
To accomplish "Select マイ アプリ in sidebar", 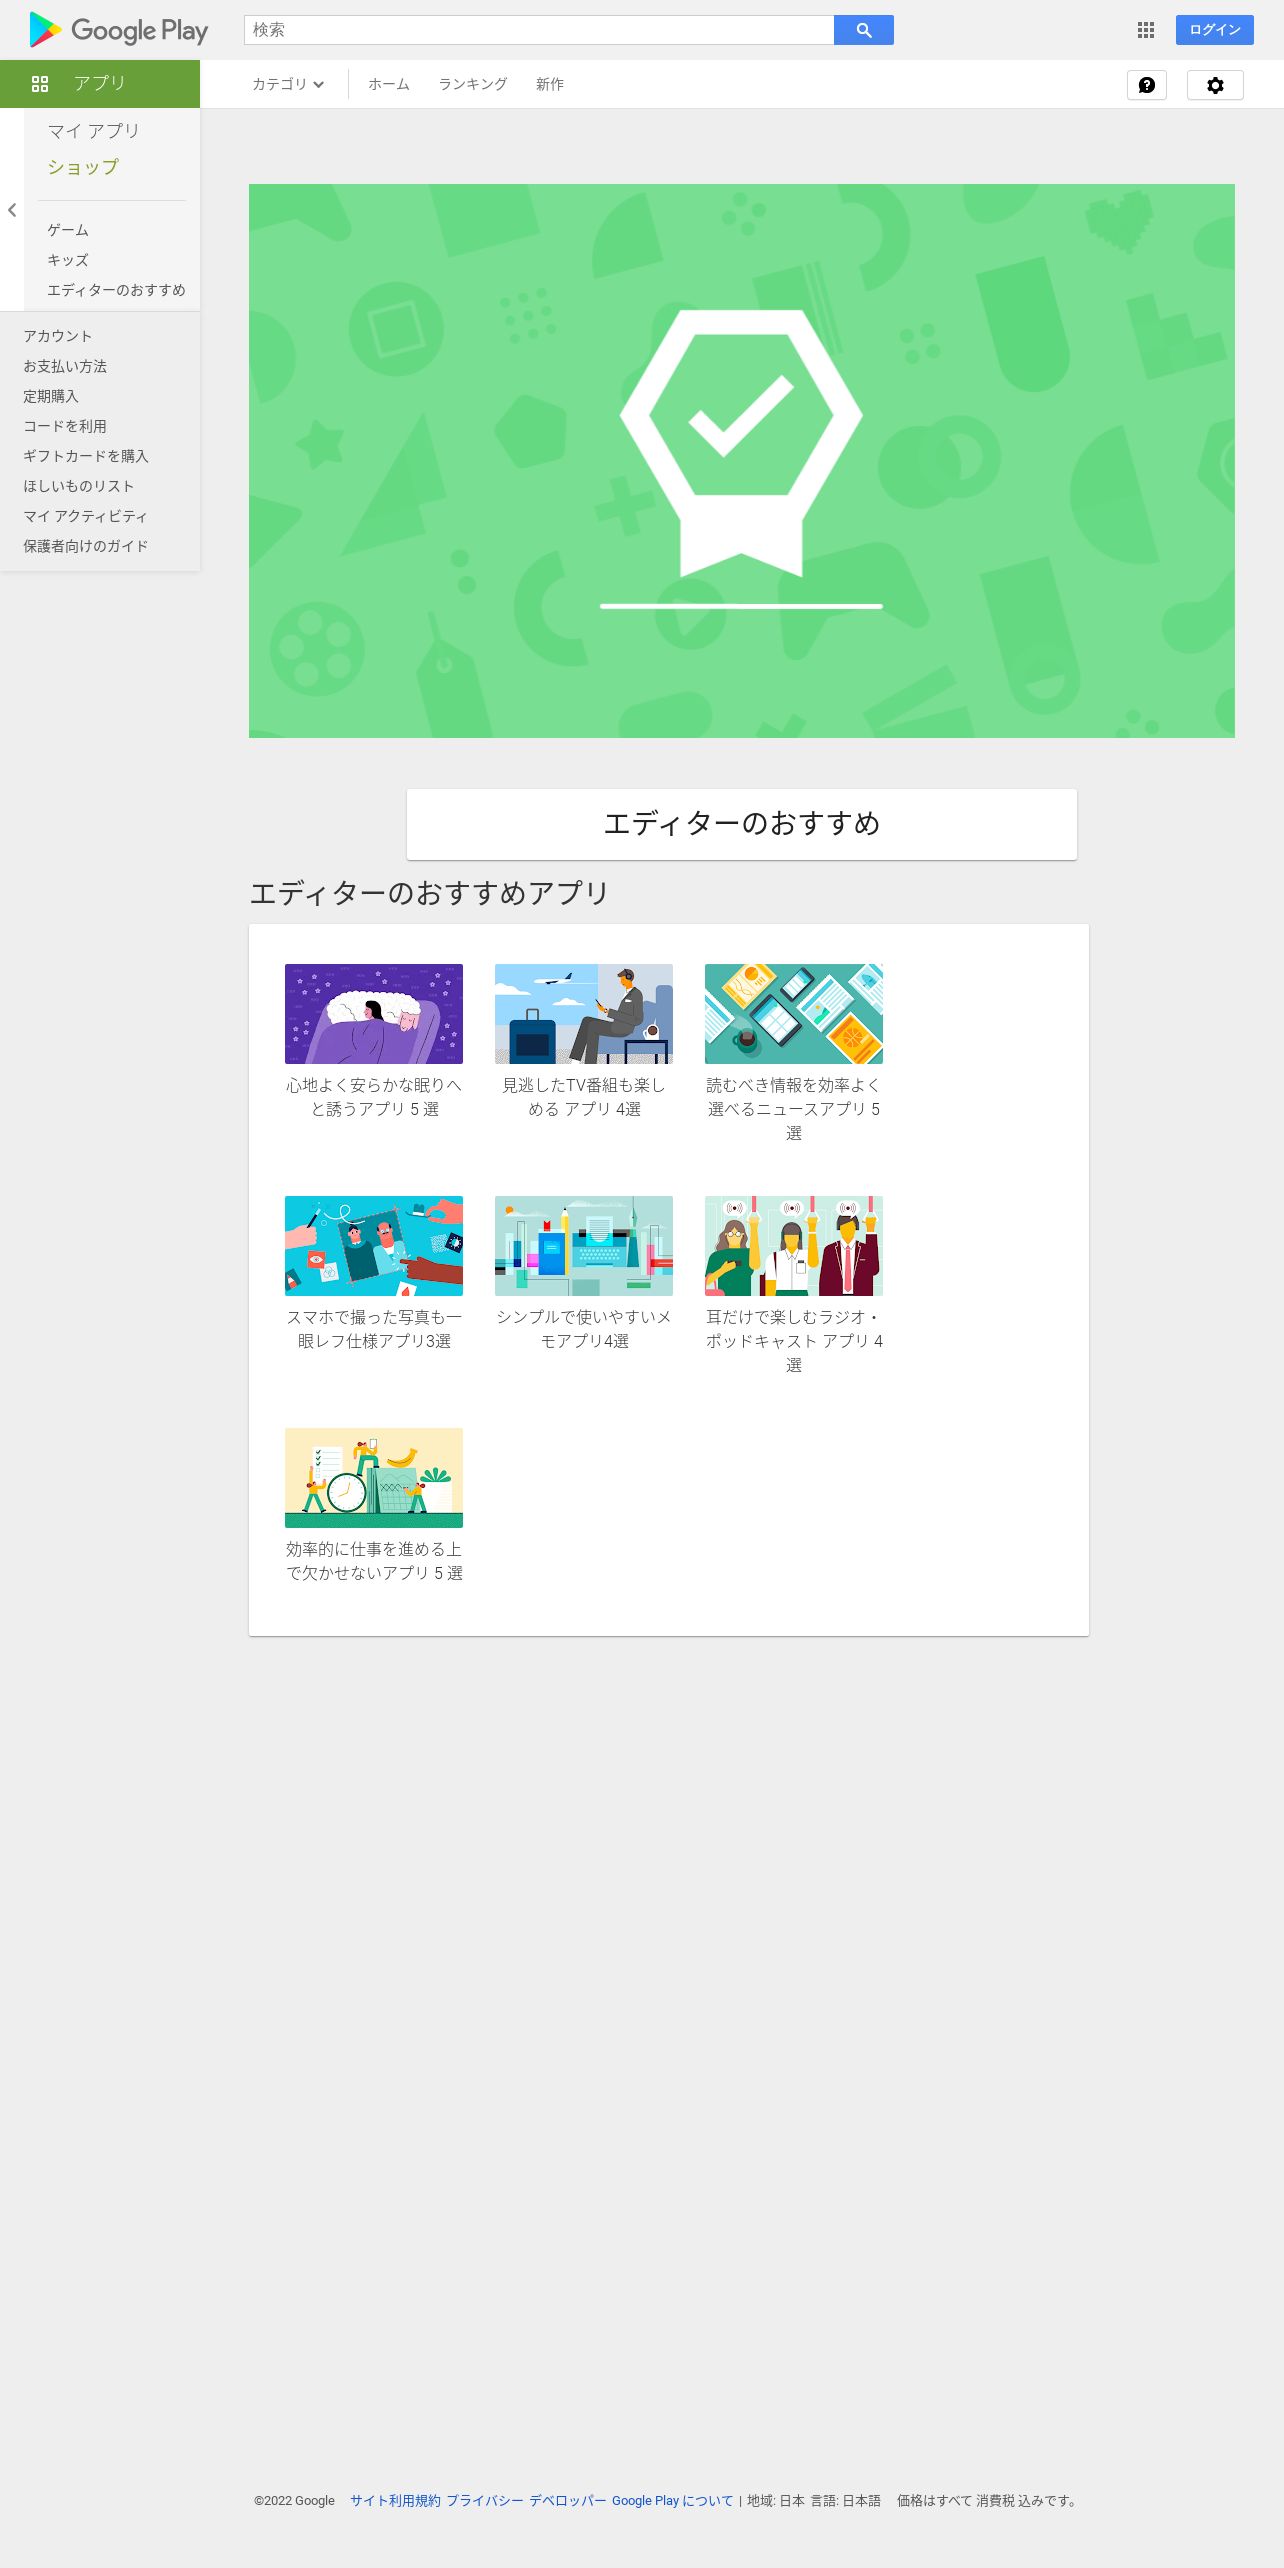I will click(94, 131).
